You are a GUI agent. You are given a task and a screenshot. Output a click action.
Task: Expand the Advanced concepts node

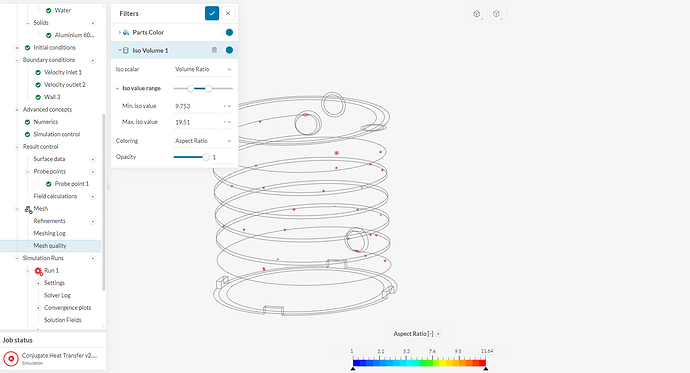(17, 110)
